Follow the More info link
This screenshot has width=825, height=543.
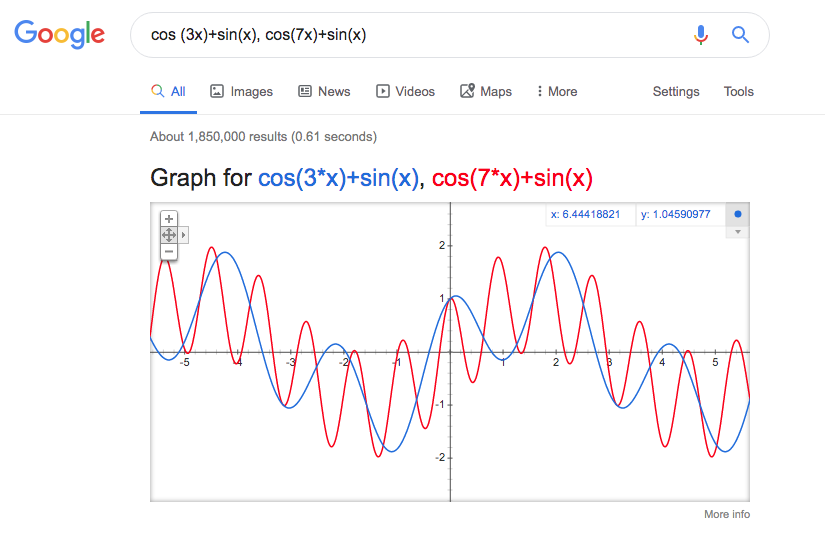coord(727,514)
